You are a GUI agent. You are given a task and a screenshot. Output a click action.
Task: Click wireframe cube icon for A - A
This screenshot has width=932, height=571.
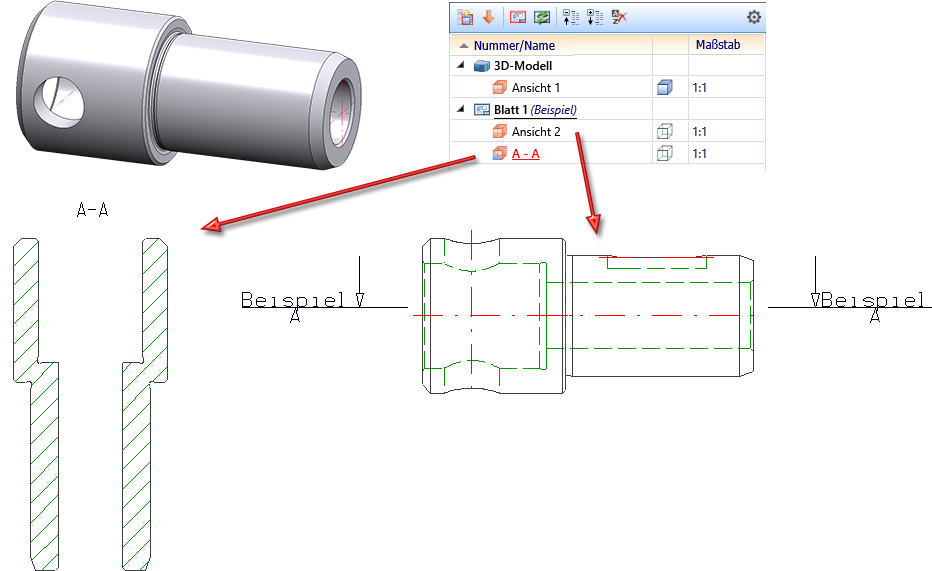(x=662, y=154)
